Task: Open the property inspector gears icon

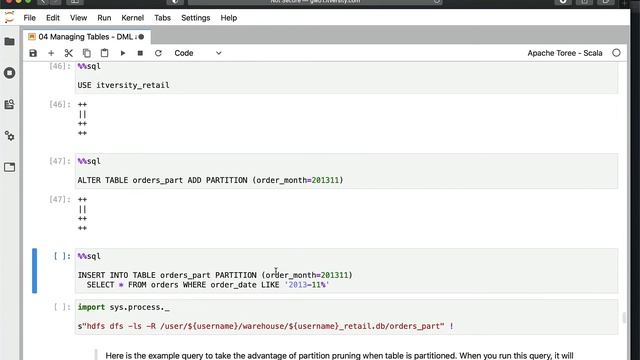Action: pyautogui.click(x=9, y=136)
